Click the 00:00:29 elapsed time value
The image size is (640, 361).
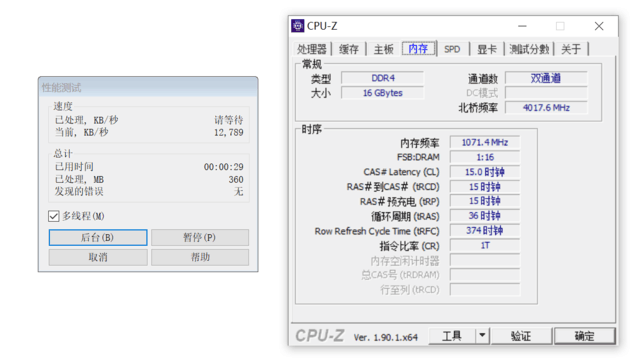click(x=224, y=167)
